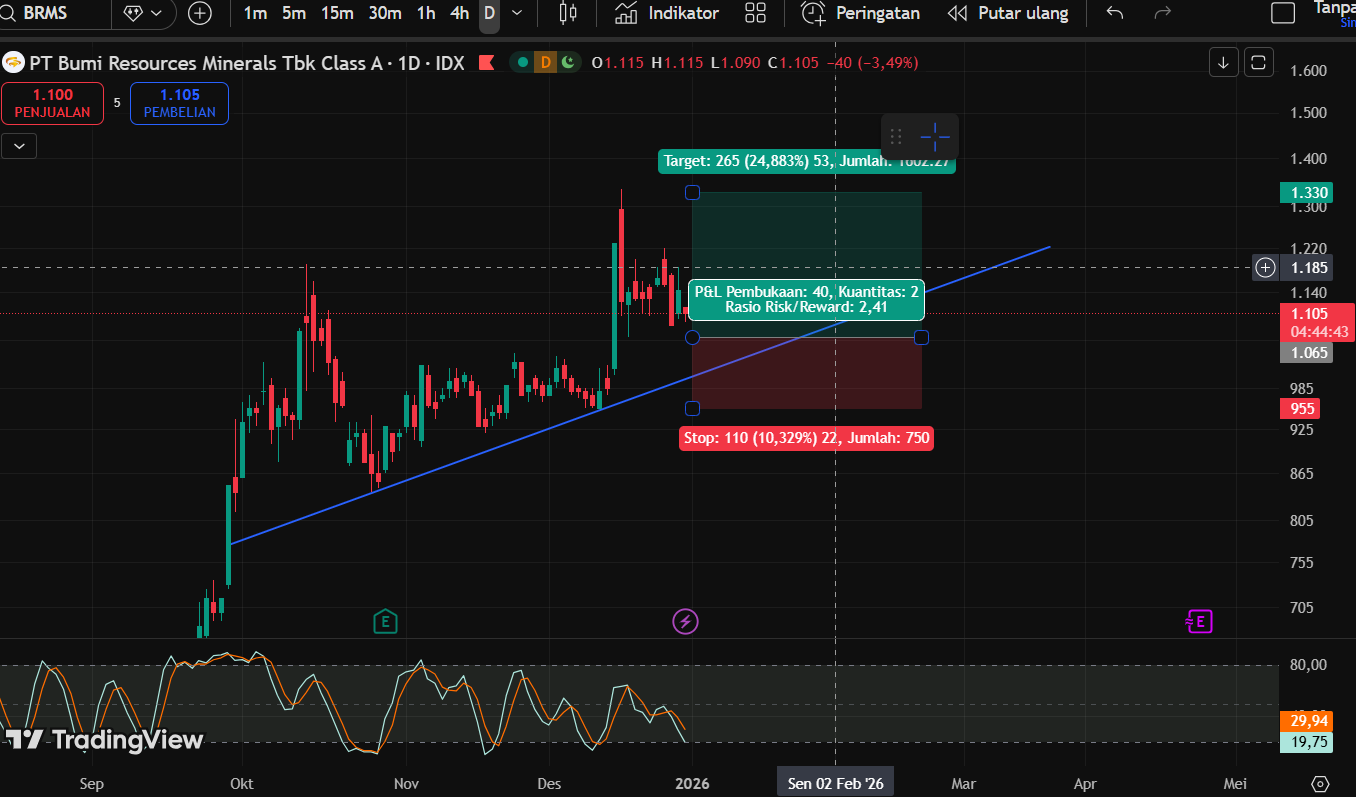
Task: Open the Indikator menu
Action: [x=667, y=13]
